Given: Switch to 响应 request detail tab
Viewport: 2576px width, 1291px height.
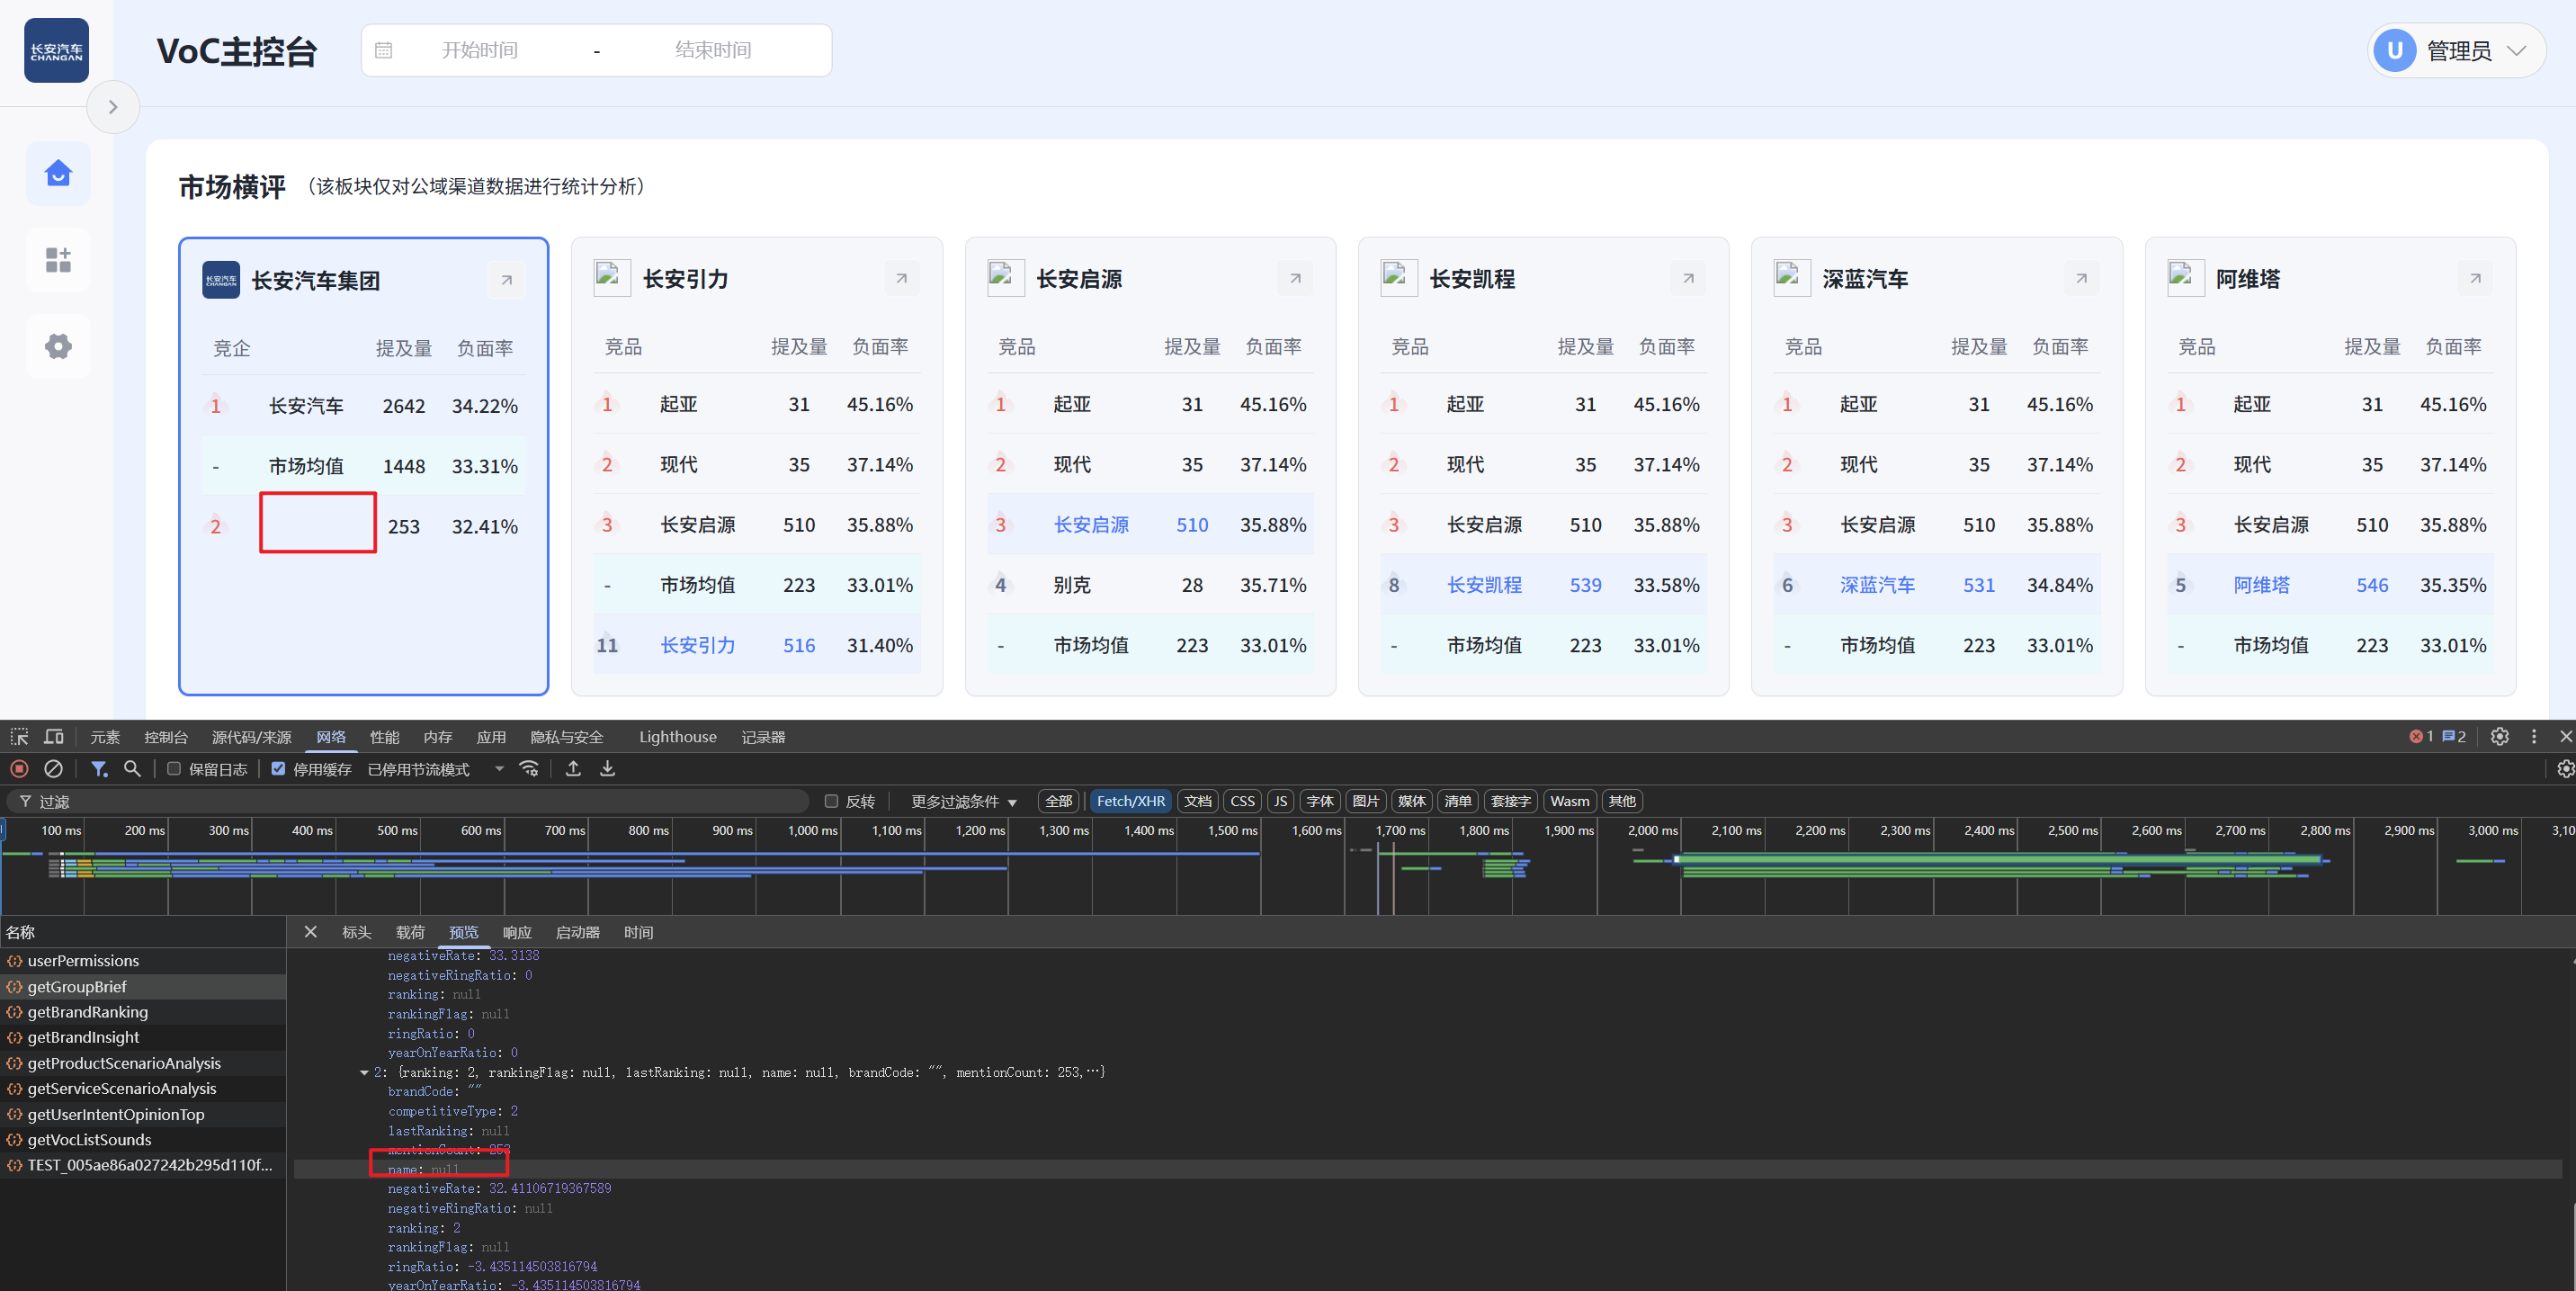Looking at the screenshot, I should point(517,932).
